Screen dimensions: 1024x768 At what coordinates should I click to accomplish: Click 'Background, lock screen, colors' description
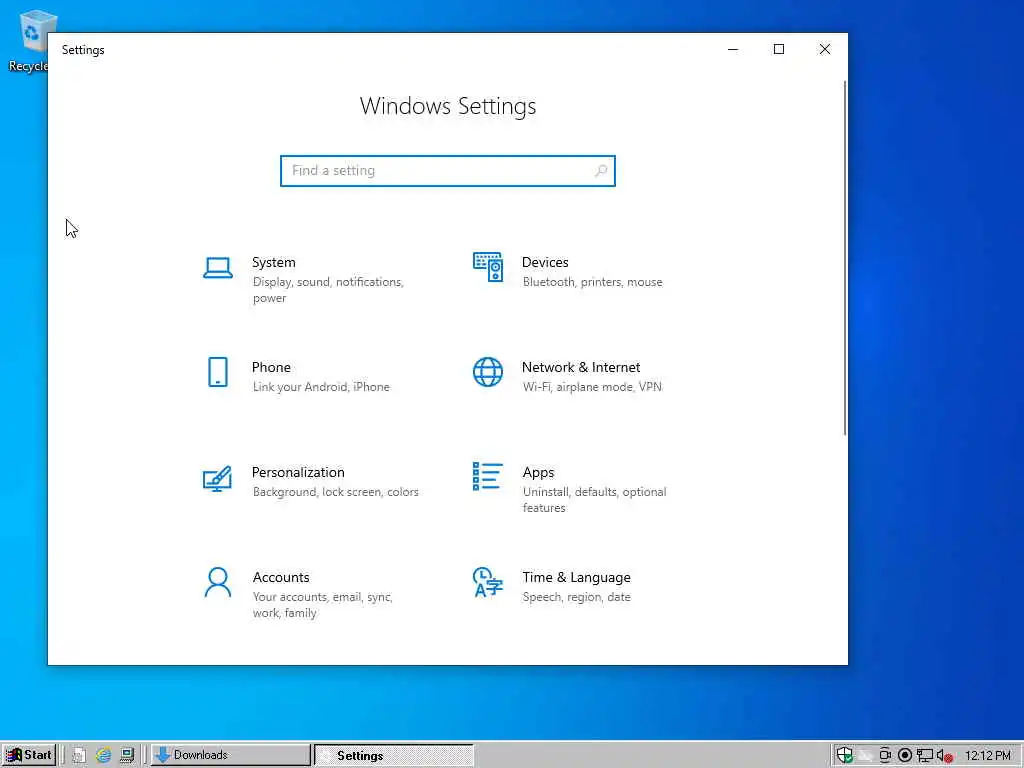[x=336, y=492]
